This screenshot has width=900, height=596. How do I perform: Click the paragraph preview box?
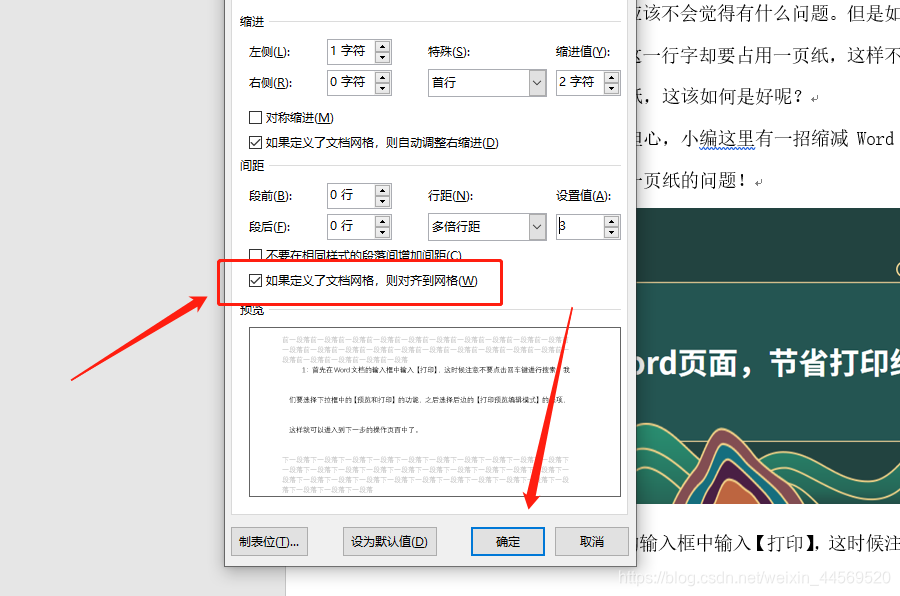coord(435,412)
